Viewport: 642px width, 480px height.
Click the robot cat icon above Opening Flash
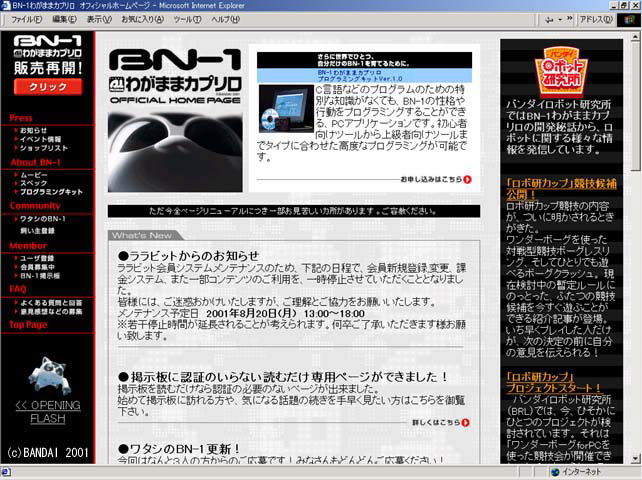pos(50,375)
